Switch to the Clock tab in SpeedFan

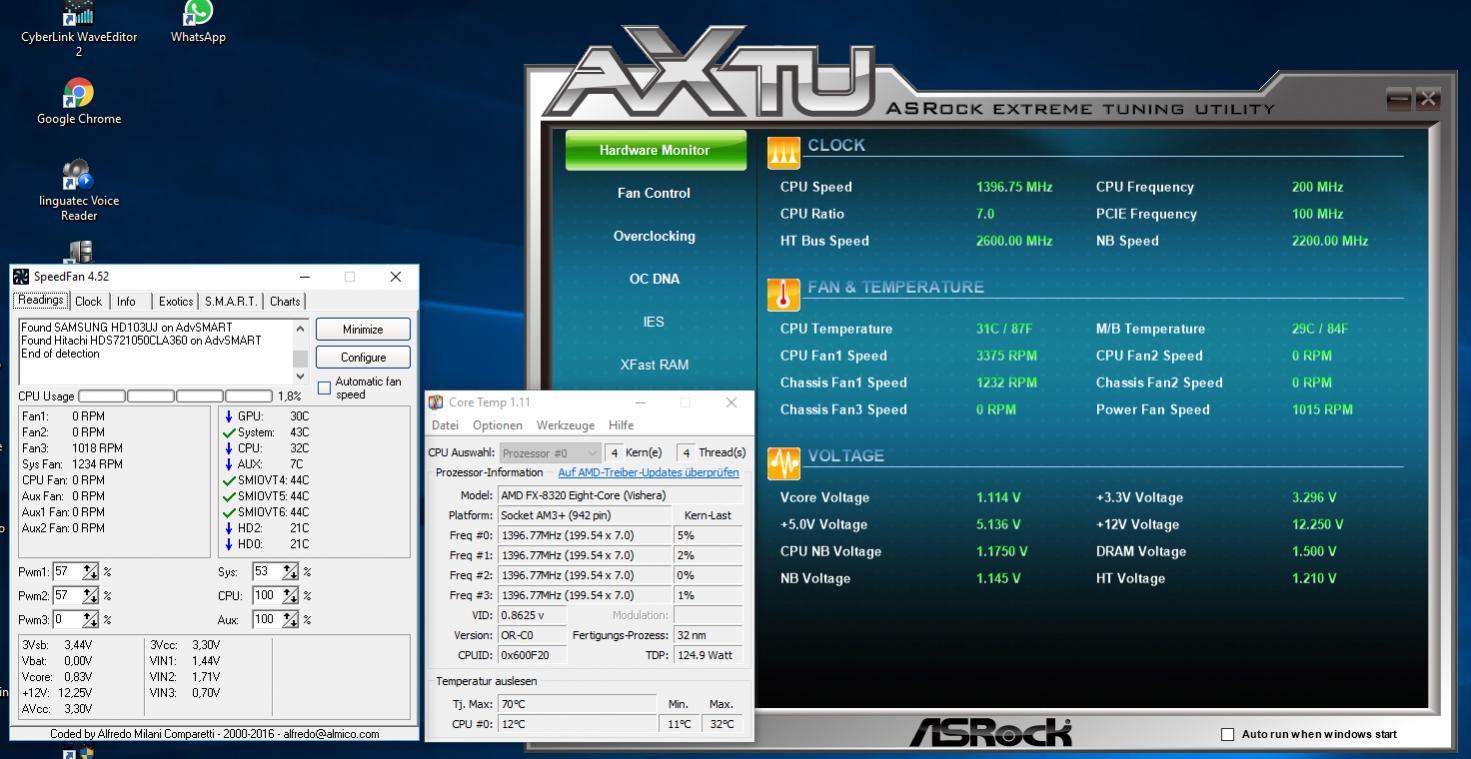click(x=88, y=301)
